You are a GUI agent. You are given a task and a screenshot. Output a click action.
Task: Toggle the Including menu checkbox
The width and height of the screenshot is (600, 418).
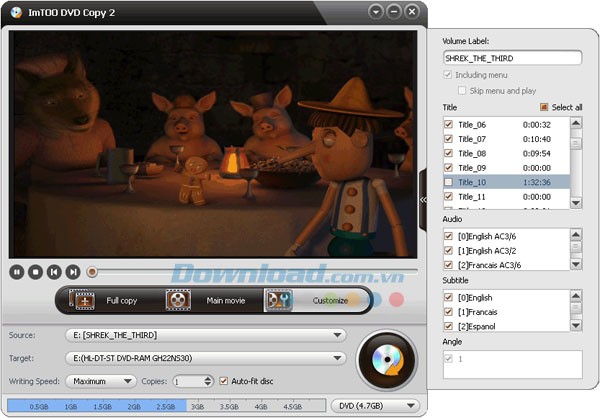click(x=448, y=75)
